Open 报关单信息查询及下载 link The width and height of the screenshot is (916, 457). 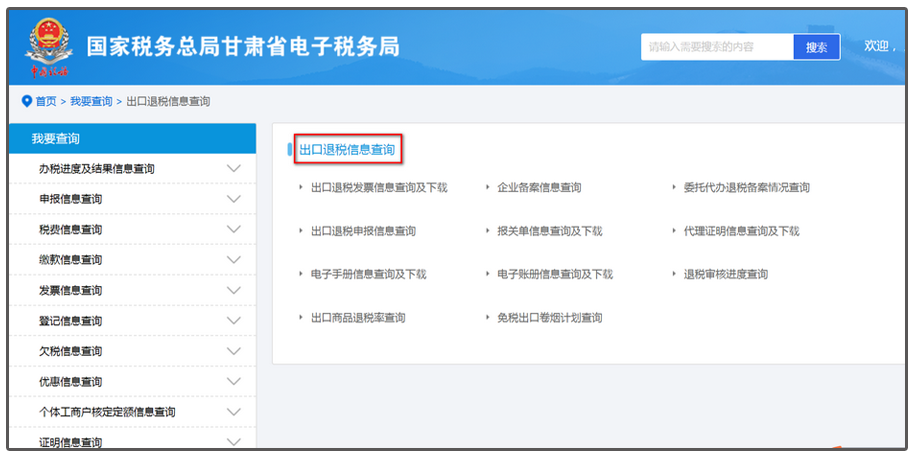coord(550,231)
